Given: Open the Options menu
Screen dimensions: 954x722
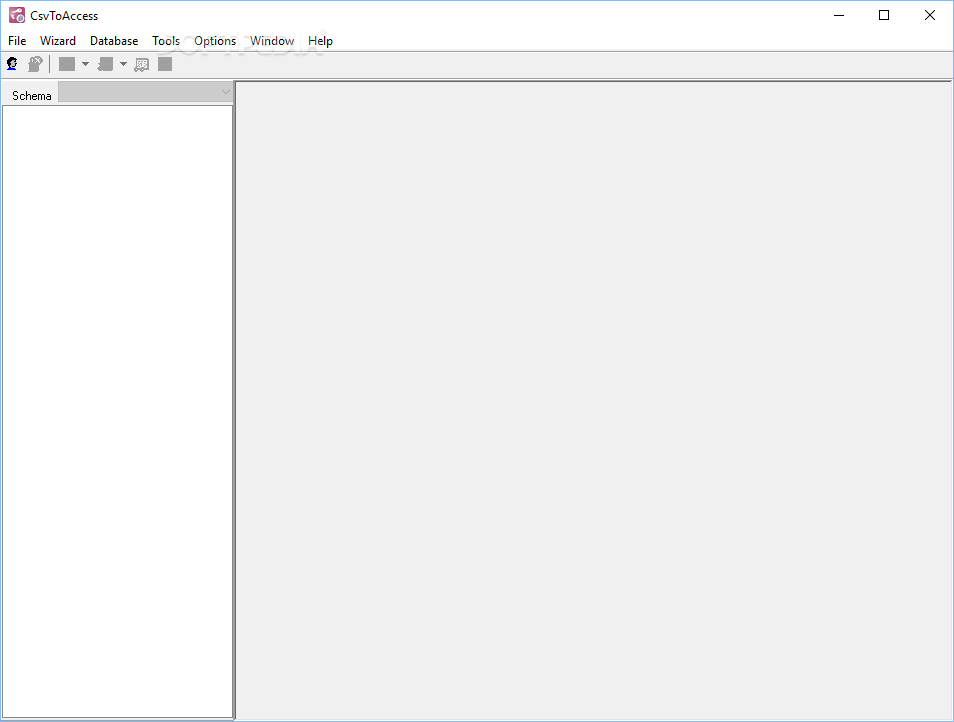Looking at the screenshot, I should click(215, 41).
